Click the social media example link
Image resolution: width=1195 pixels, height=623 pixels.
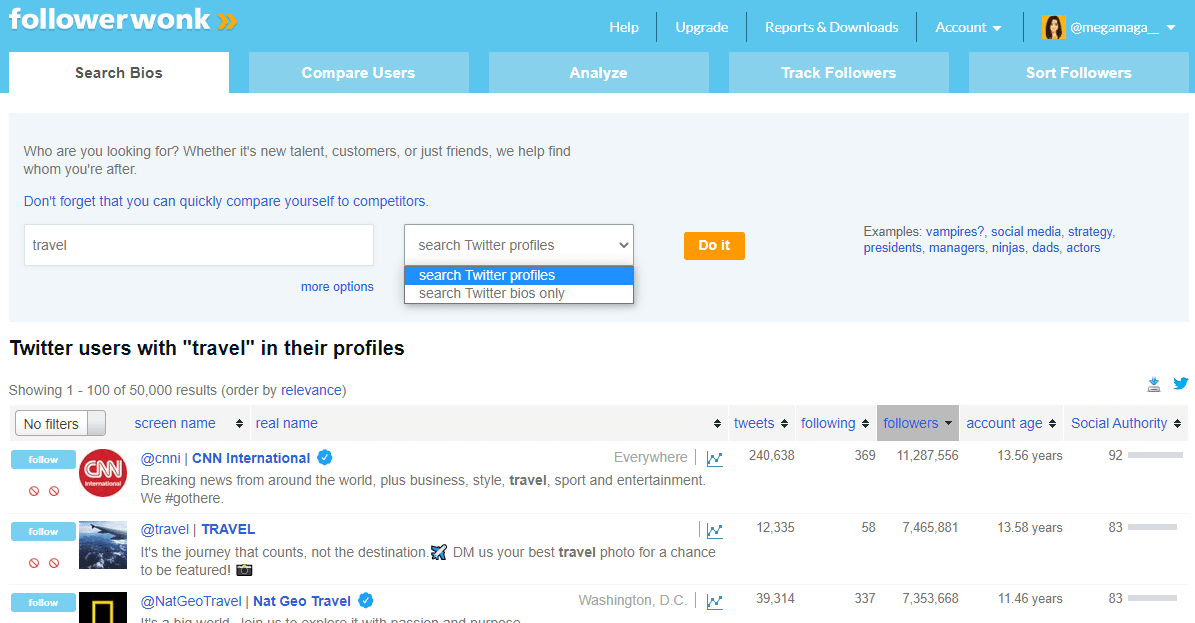1026,232
